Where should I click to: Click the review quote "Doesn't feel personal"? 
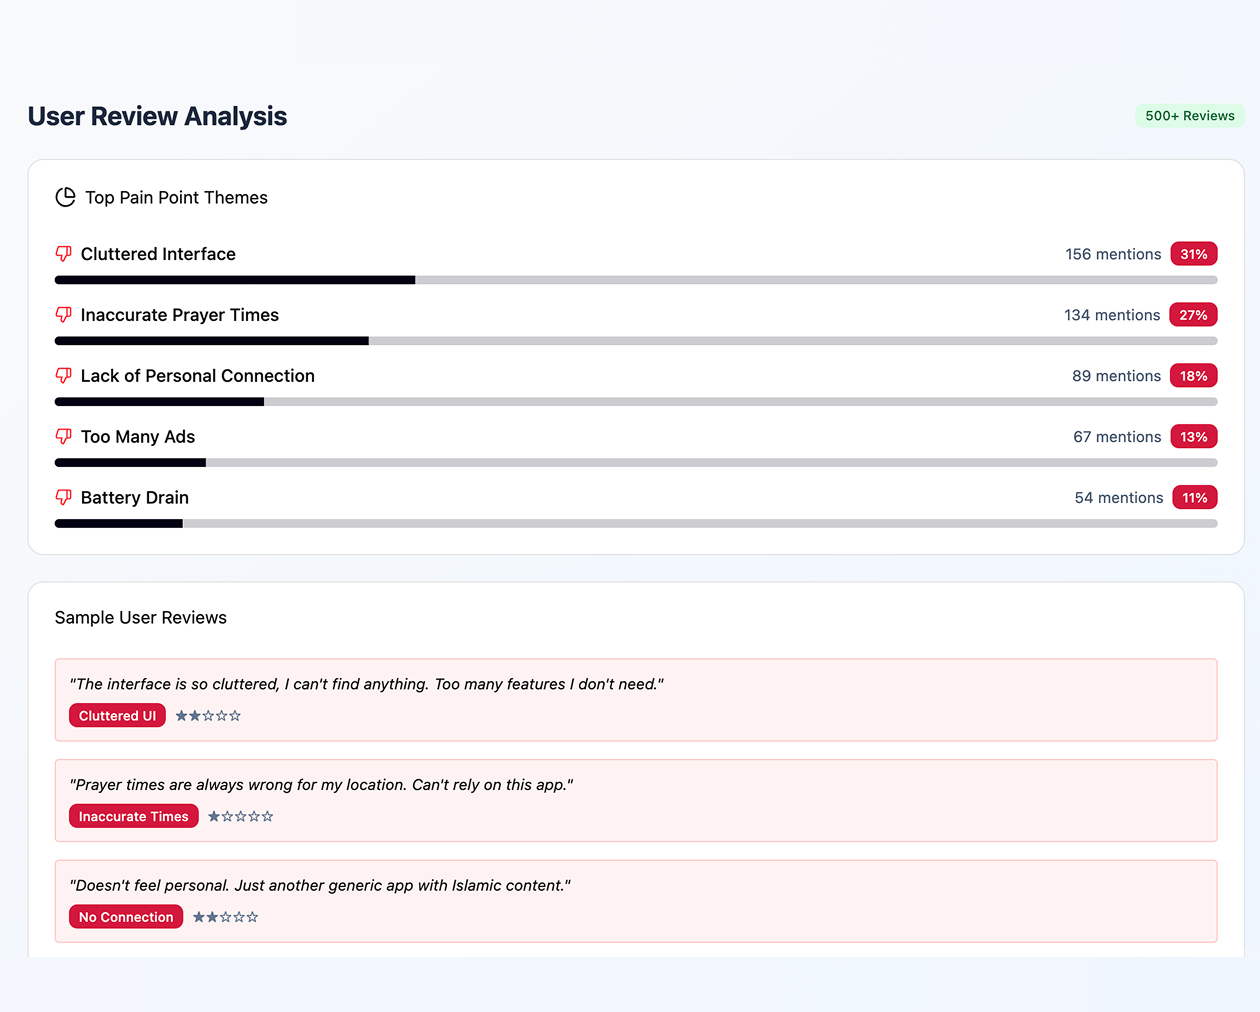320,886
